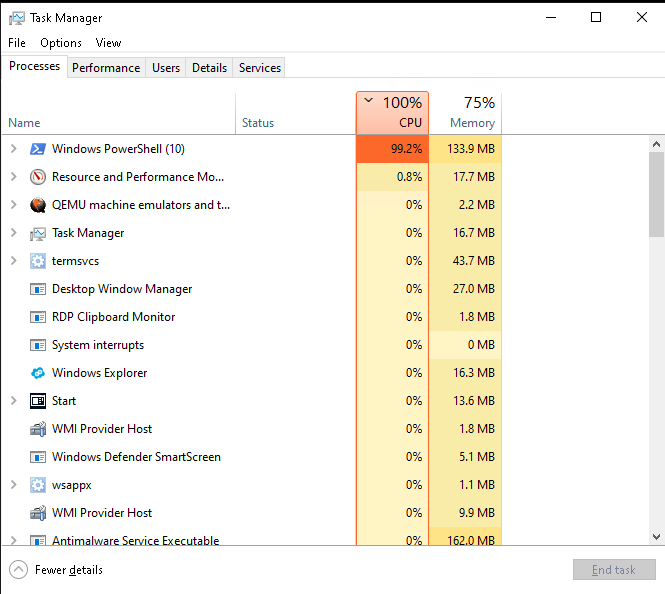
Task: Click the RDP Clipboard Monitor icon
Action: tap(38, 317)
